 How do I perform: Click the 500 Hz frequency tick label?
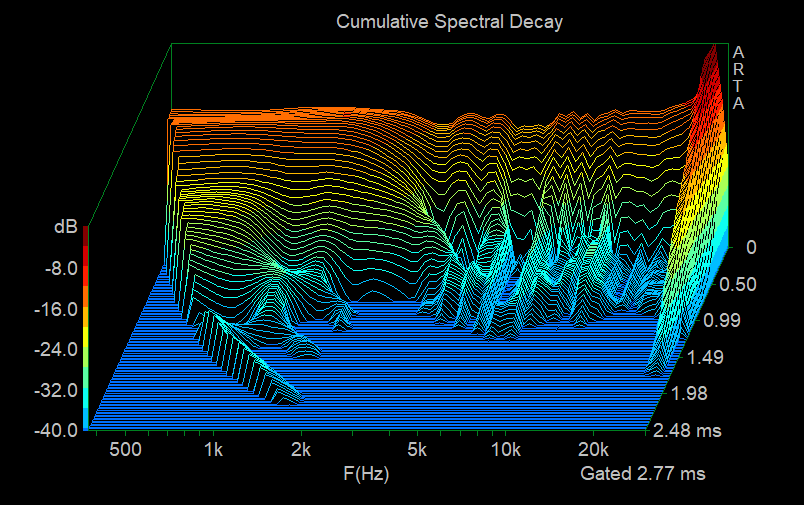pyautogui.click(x=124, y=450)
